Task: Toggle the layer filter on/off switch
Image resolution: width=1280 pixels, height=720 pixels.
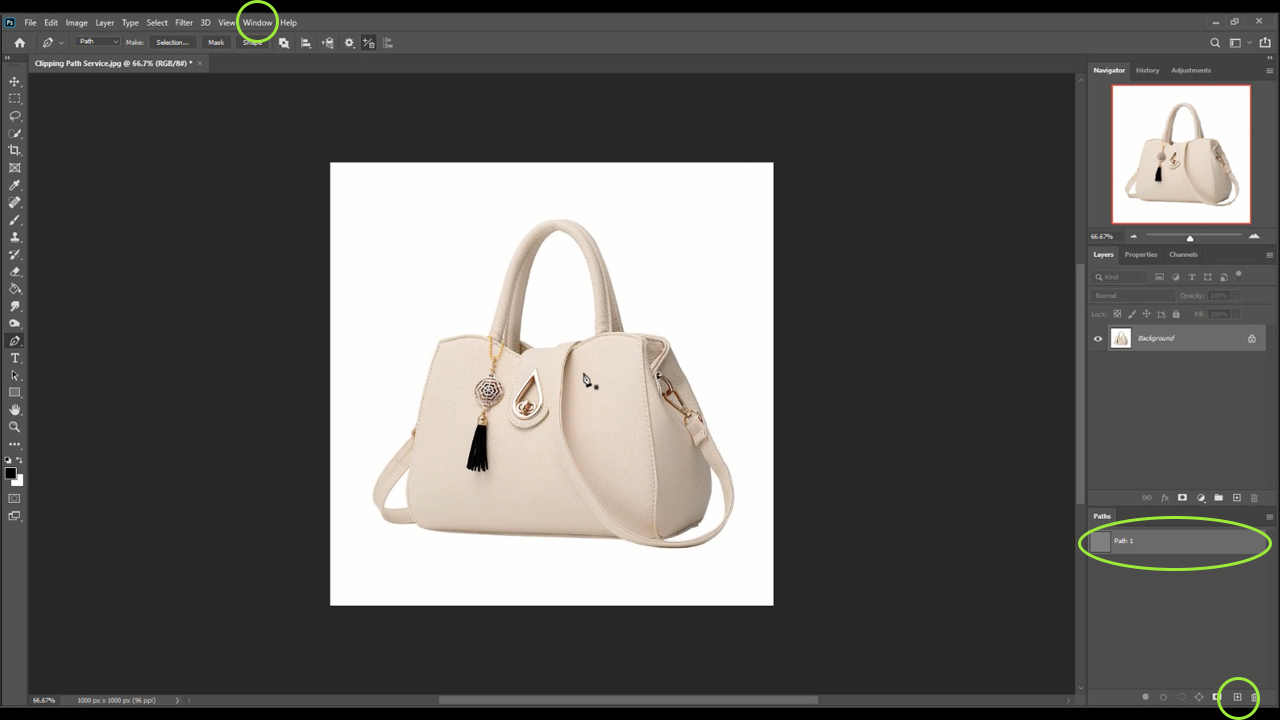Action: 1238,275
